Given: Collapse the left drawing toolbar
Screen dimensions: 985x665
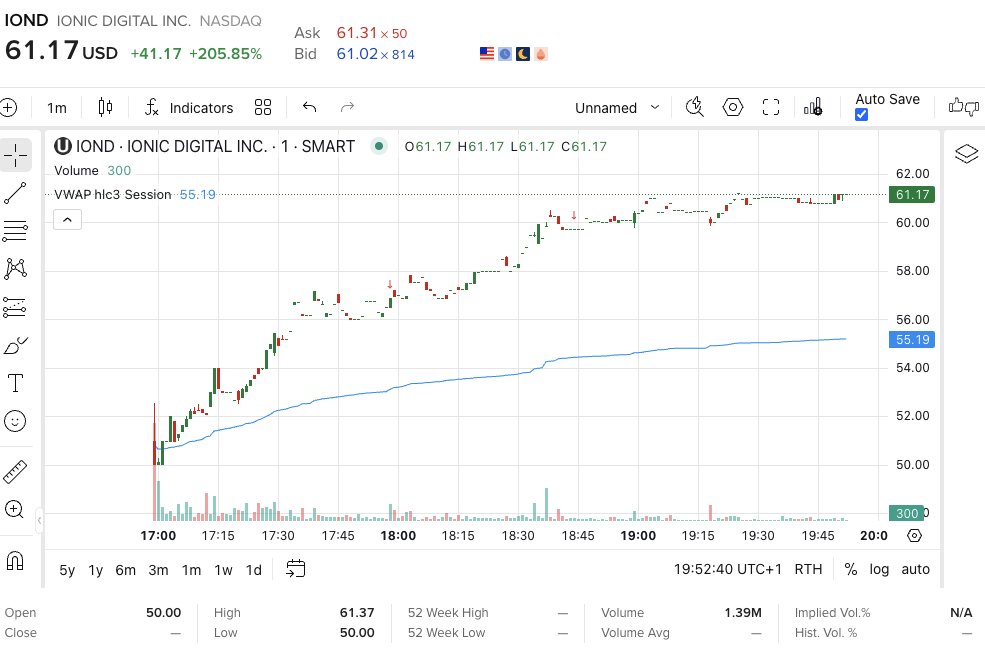Looking at the screenshot, I should pos(40,520).
